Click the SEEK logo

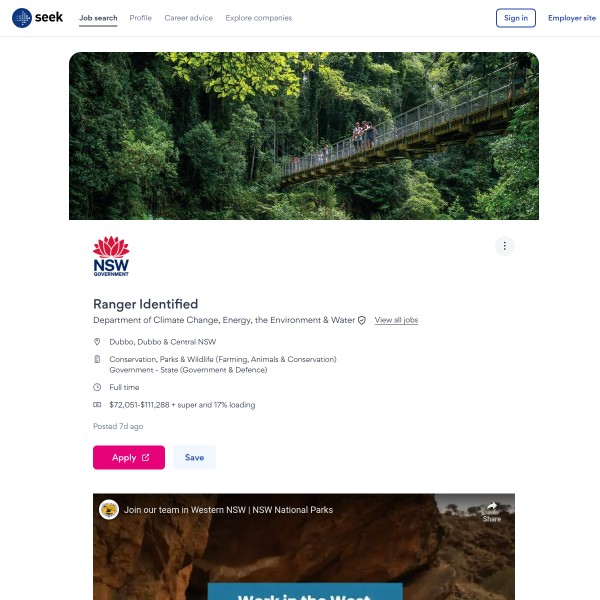coord(37,18)
